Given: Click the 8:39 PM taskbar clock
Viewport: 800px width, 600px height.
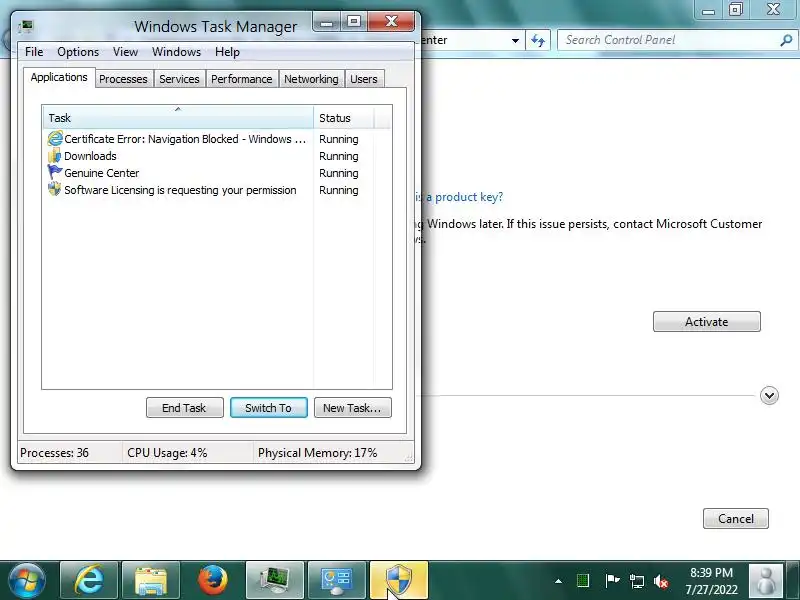Looking at the screenshot, I should [x=711, y=572].
